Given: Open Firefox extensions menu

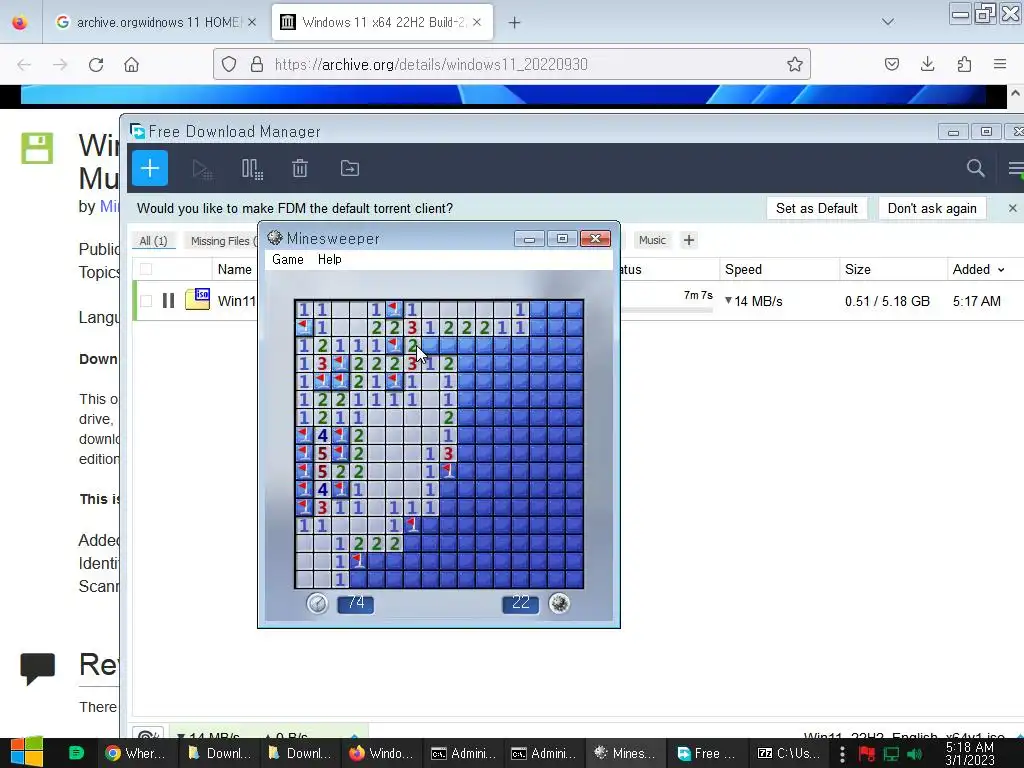Looking at the screenshot, I should click(x=964, y=64).
